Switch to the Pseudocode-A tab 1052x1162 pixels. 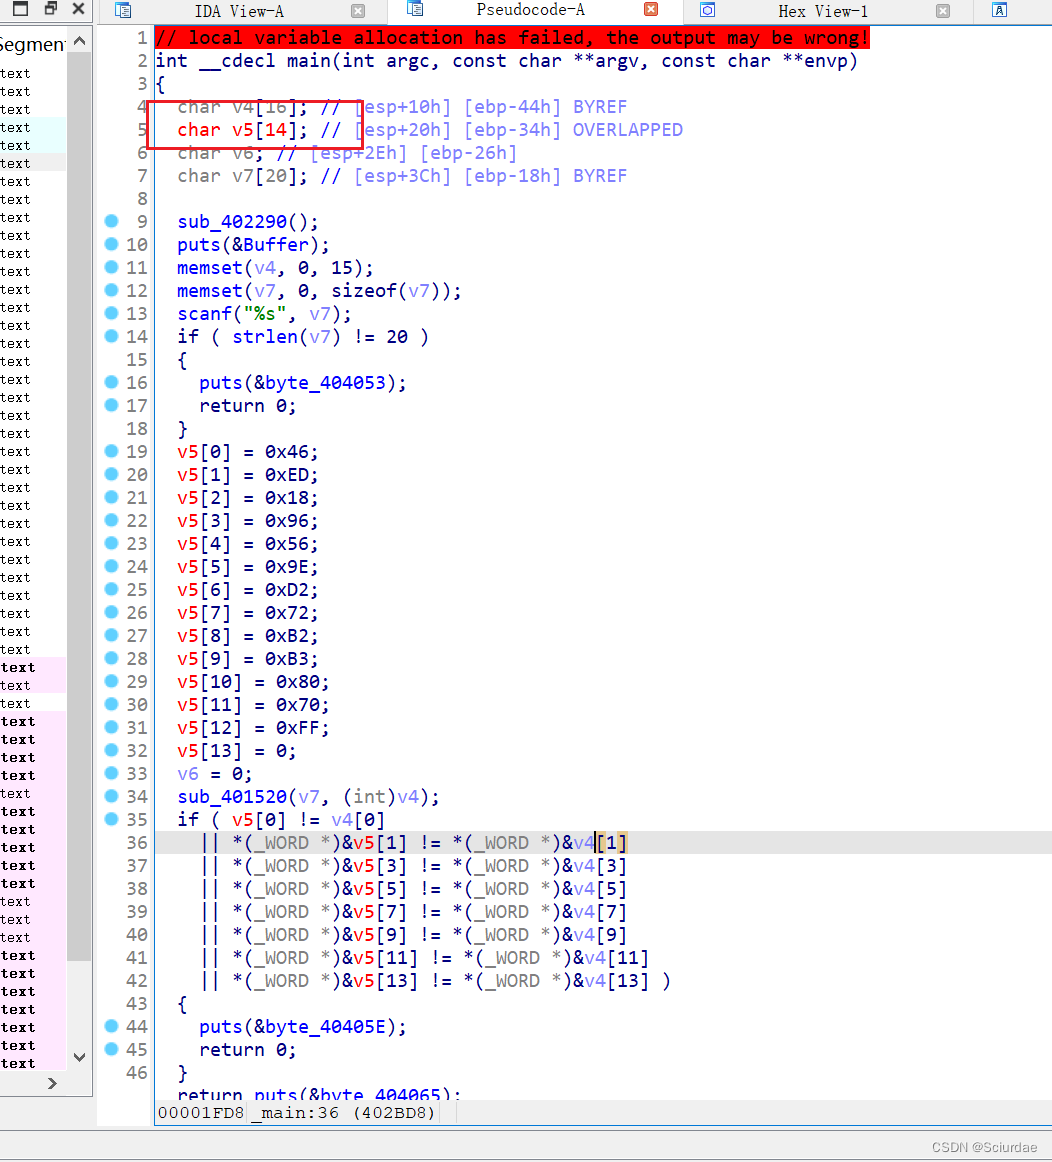click(530, 10)
